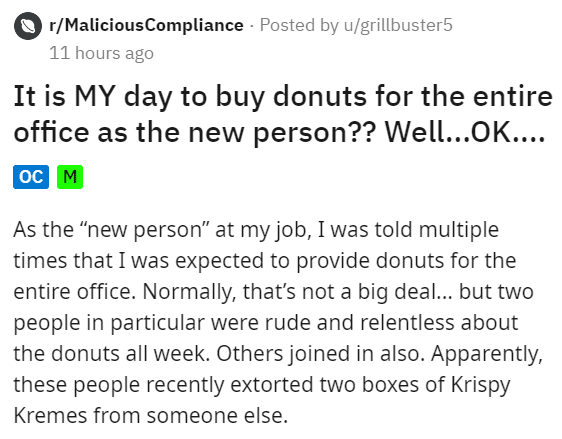The width and height of the screenshot is (562, 439).
Task: Click the words "Krispy" in the post body
Action: (x=481, y=385)
